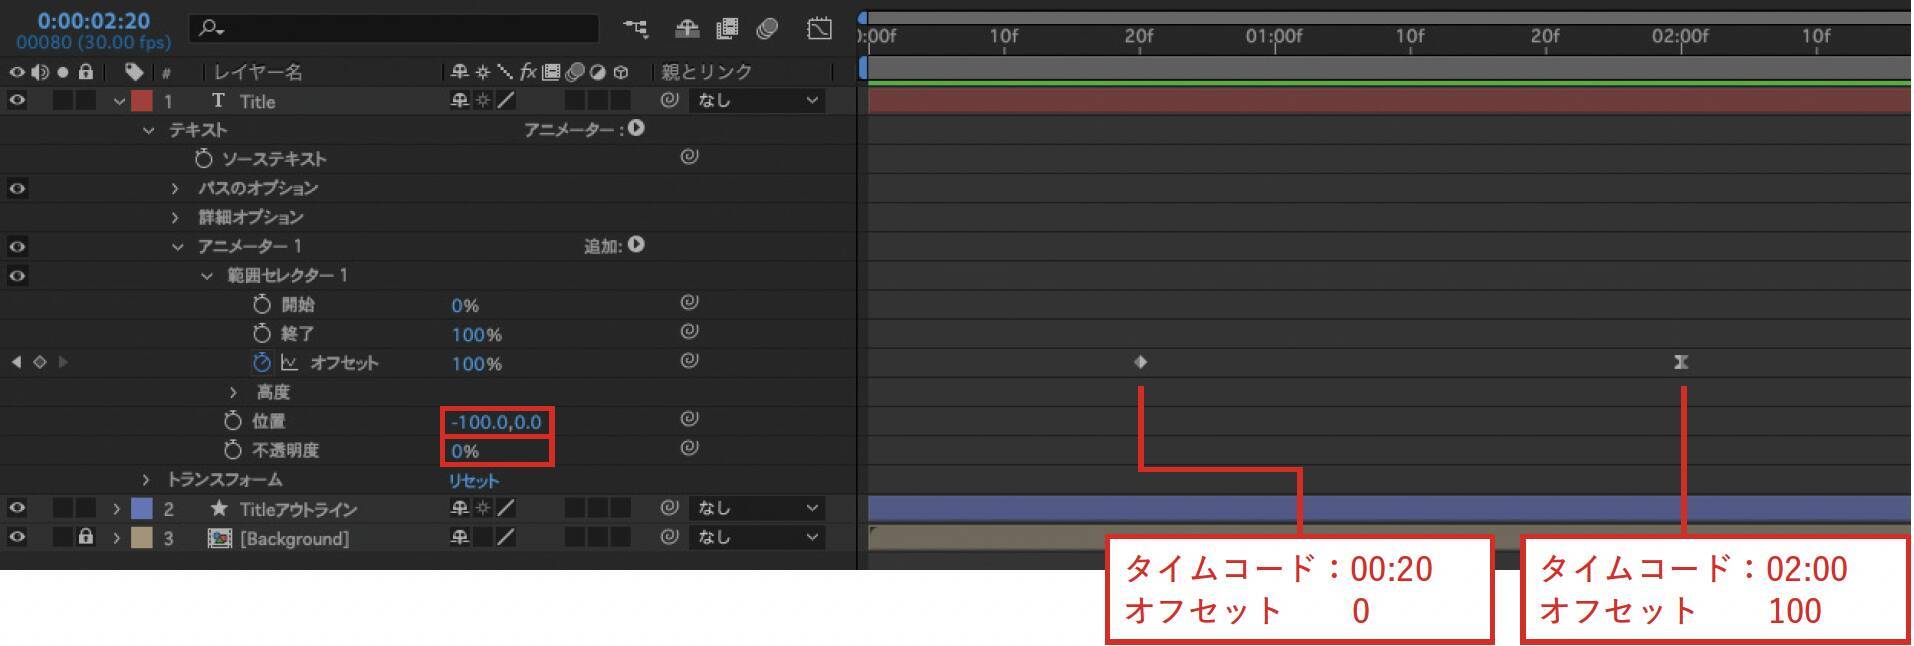
Task: Expand the Titleアウトライン layer
Action: coord(116,509)
